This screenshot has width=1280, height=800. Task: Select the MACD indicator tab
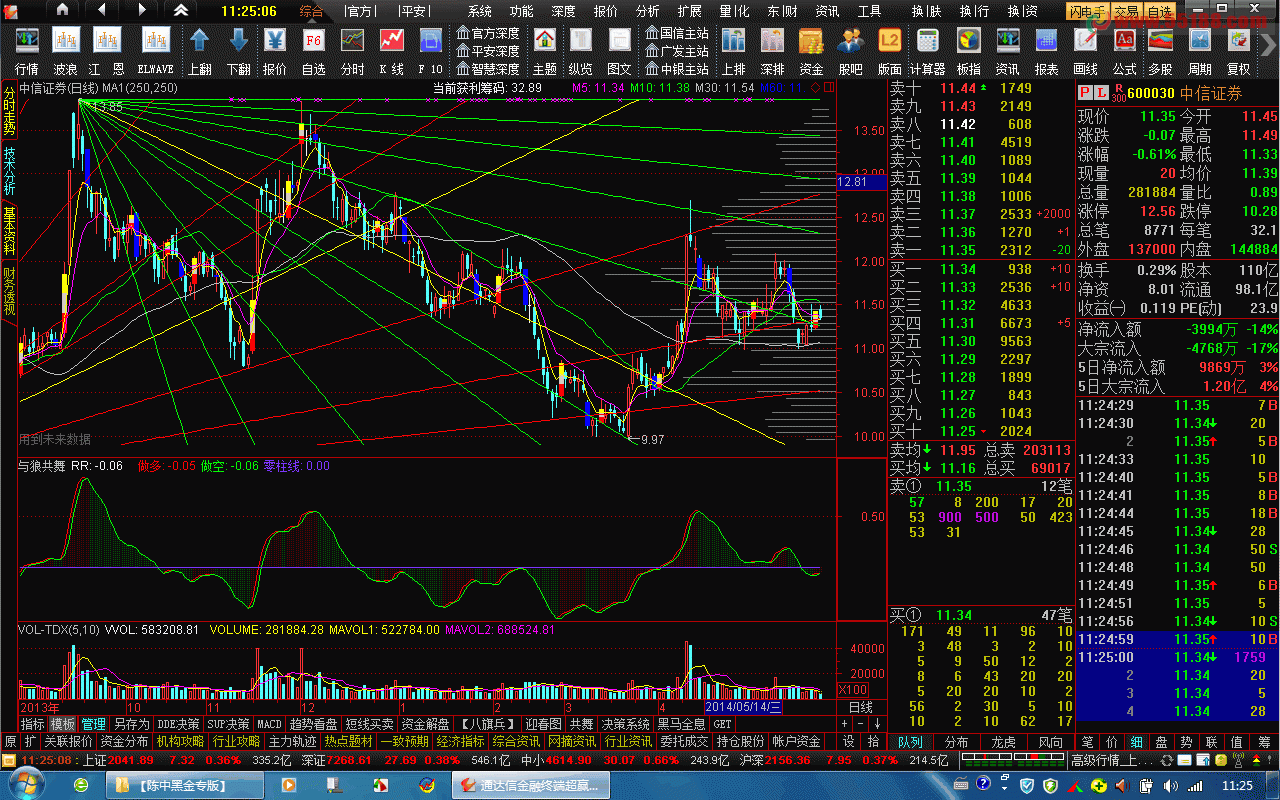tap(269, 724)
